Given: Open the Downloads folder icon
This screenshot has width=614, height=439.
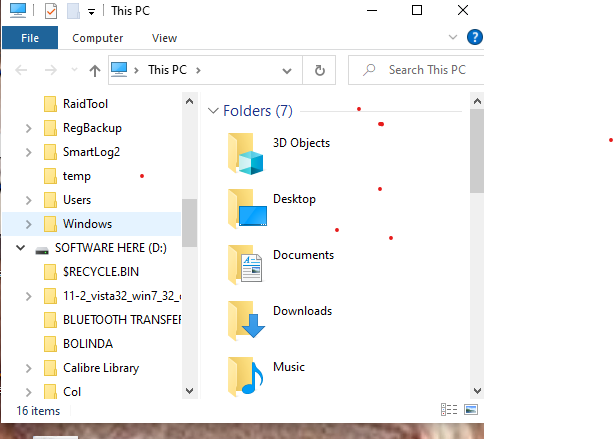Looking at the screenshot, I should coord(246,321).
